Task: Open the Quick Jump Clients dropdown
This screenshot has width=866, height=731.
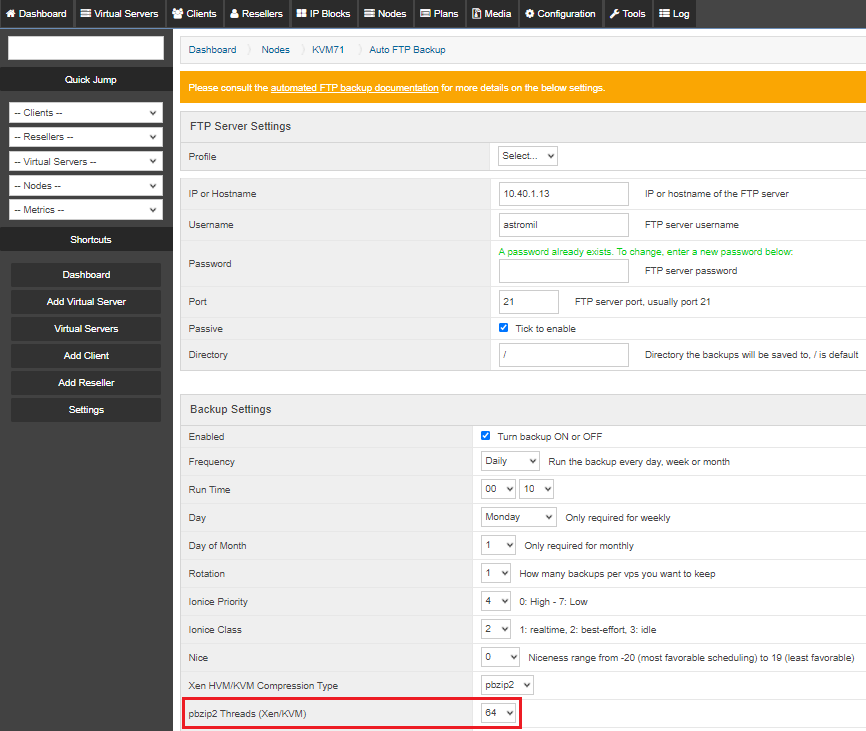Action: tap(85, 113)
